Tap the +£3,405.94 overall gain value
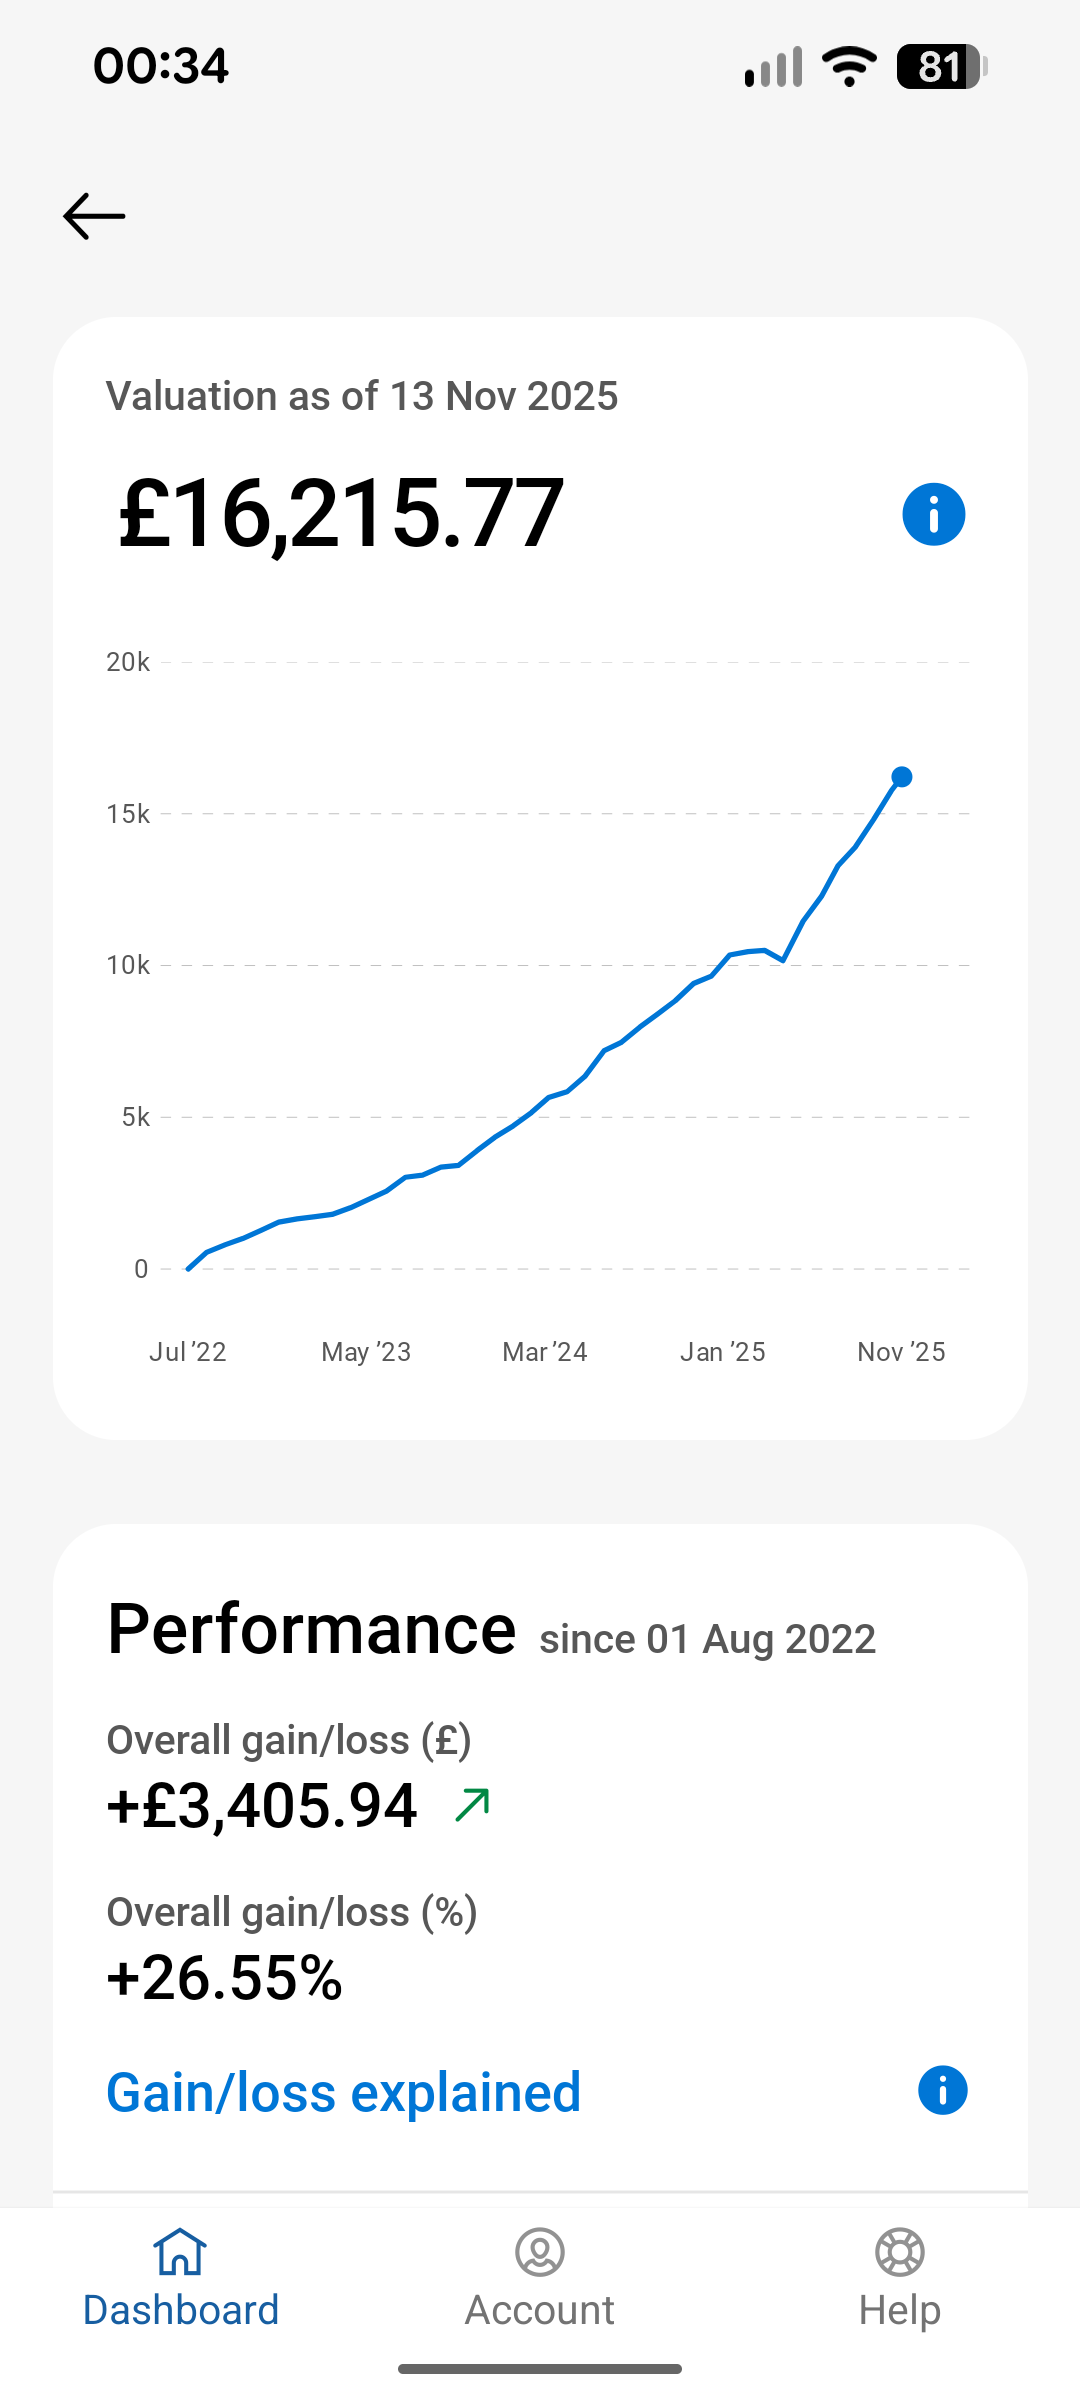This screenshot has height=2400, width=1080. coord(262,1806)
